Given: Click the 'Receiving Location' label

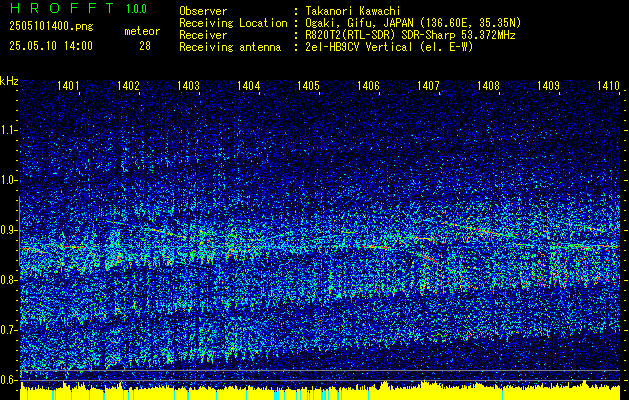Looking at the screenshot, I should coord(233,23).
